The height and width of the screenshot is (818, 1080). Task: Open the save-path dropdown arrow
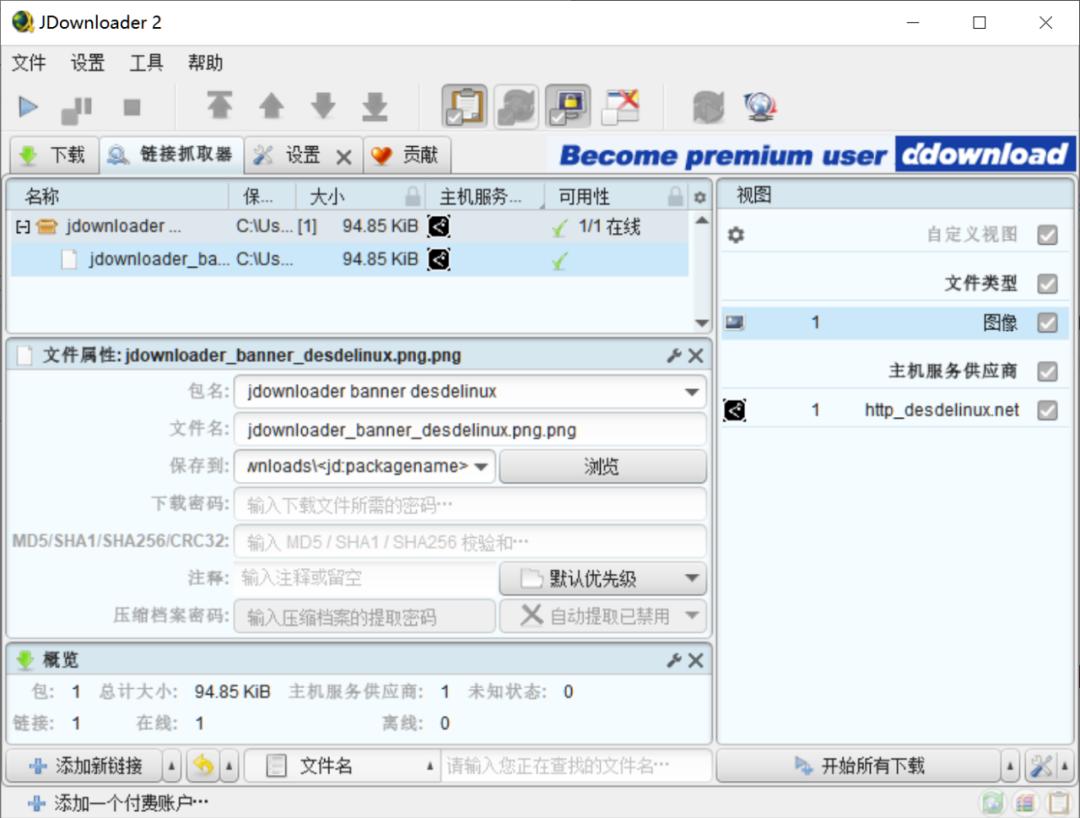481,466
